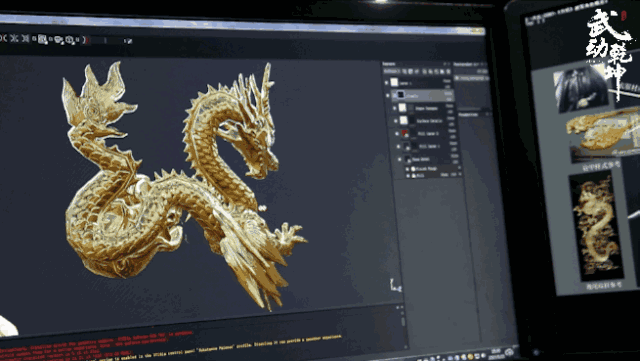Image resolution: width=640 pixels, height=361 pixels.
Task: Click the checkbox icon right of toolbar slider
Action: point(129,41)
